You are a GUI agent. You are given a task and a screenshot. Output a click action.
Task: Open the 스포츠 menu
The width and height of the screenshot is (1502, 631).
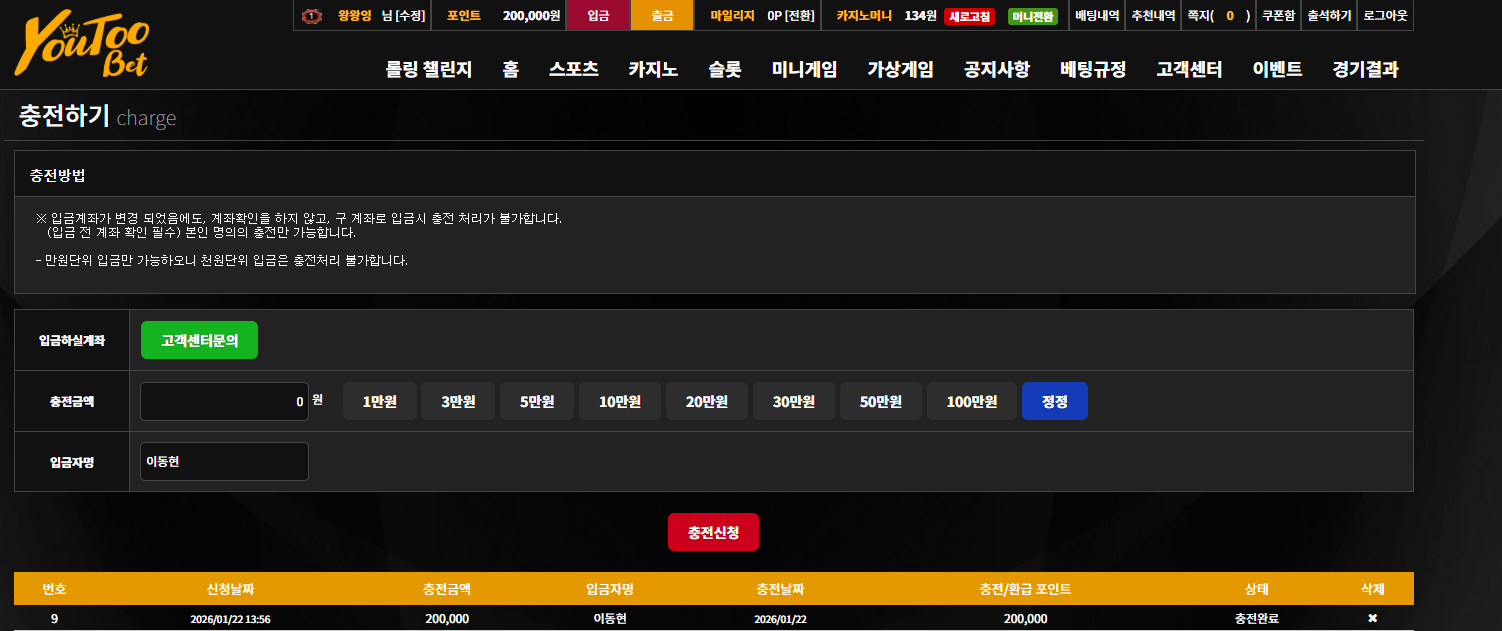[x=573, y=69]
